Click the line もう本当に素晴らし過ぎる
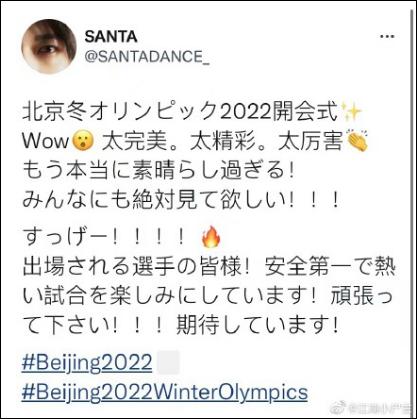 (x=159, y=172)
